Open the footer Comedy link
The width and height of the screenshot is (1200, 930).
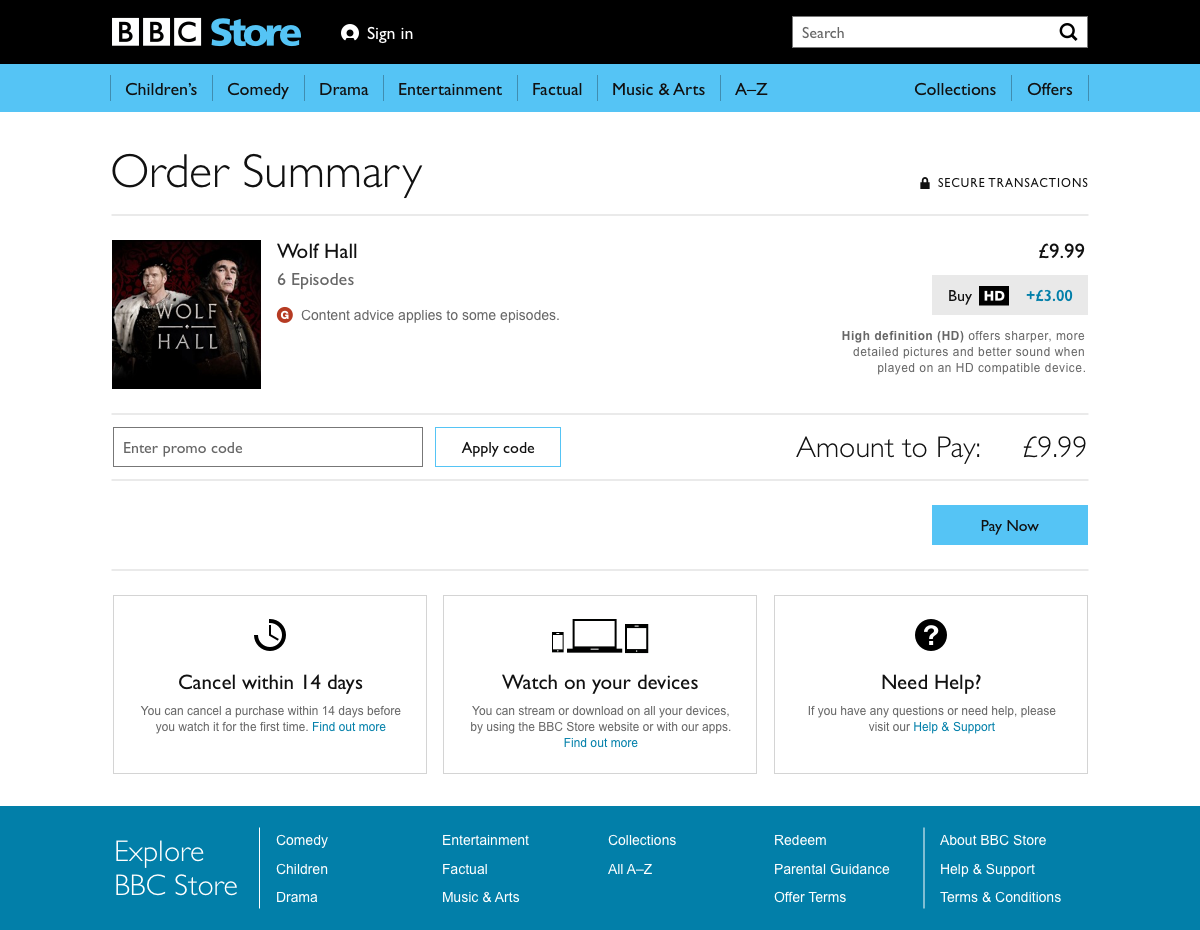click(302, 840)
